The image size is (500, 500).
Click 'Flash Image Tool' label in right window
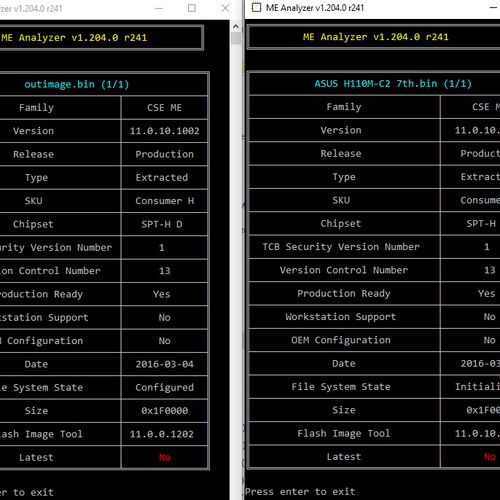click(344, 433)
